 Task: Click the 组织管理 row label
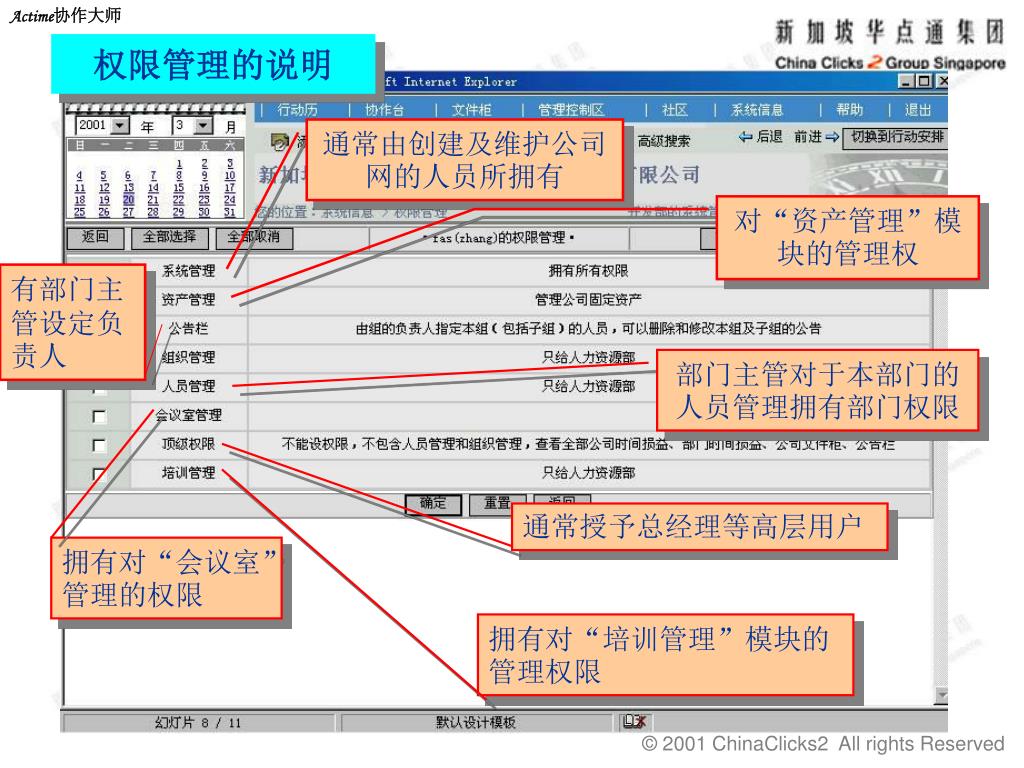188,357
